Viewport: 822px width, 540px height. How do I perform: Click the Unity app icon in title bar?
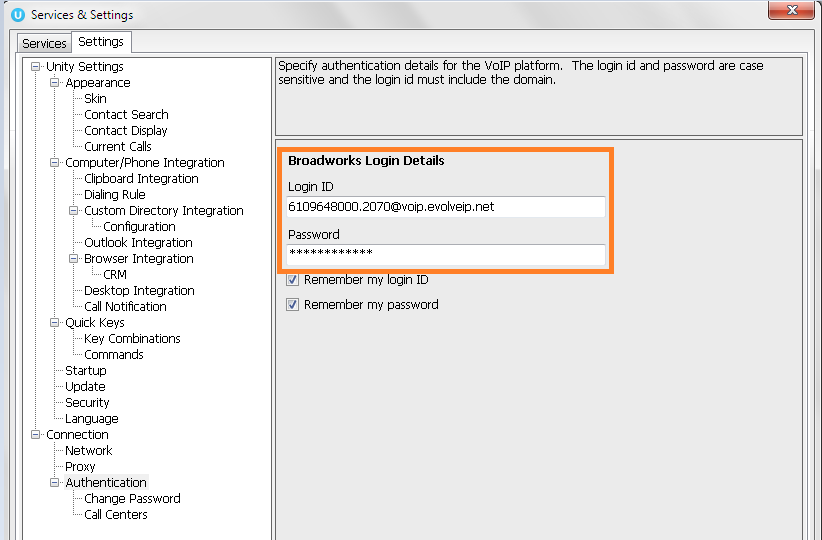coord(16,15)
